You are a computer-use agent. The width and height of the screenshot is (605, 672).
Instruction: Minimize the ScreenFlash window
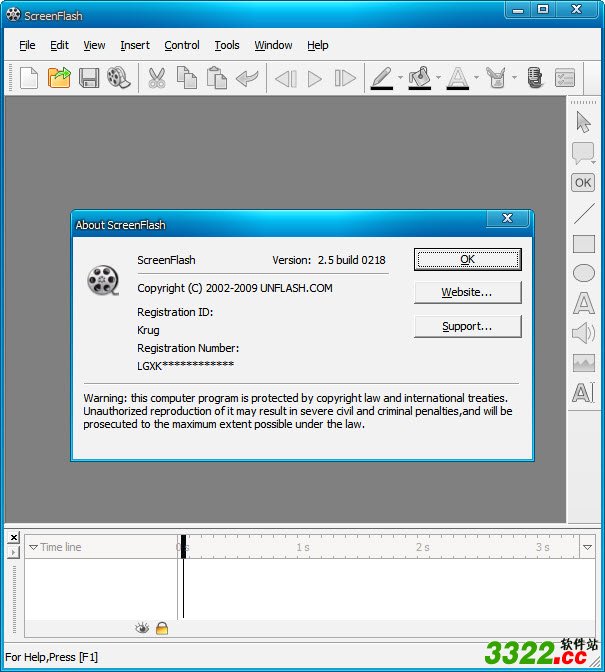click(518, 9)
